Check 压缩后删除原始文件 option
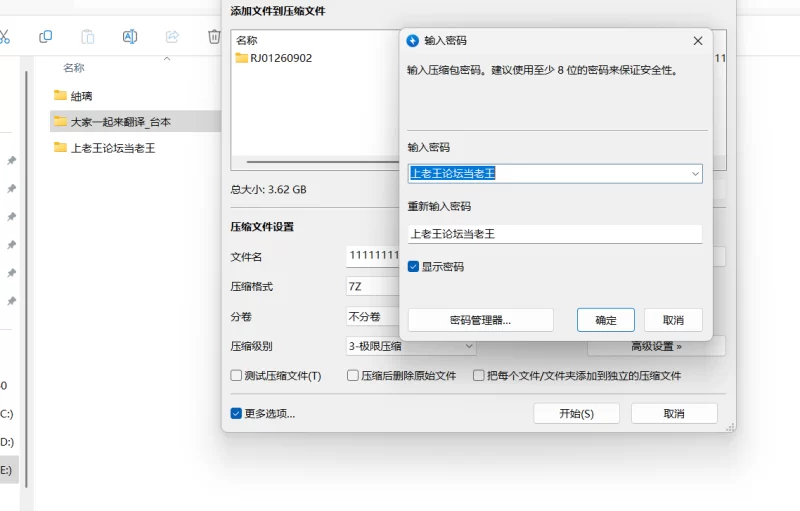This screenshot has height=511, width=800. 353,376
